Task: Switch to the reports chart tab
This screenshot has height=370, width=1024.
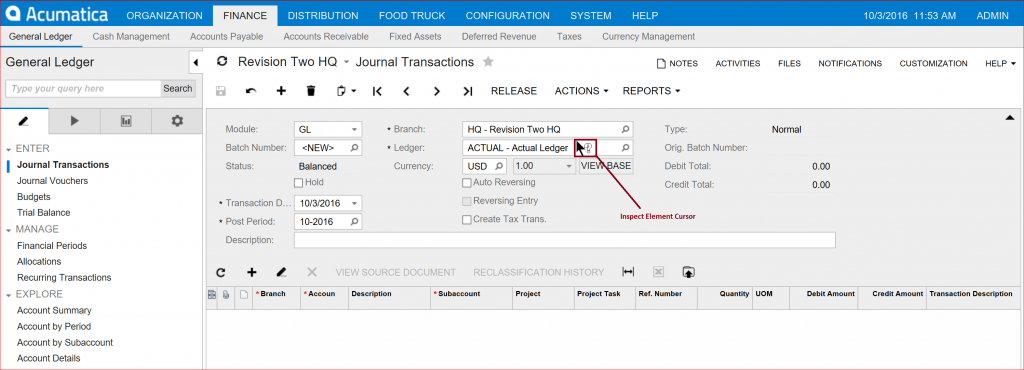Action: tap(126, 121)
